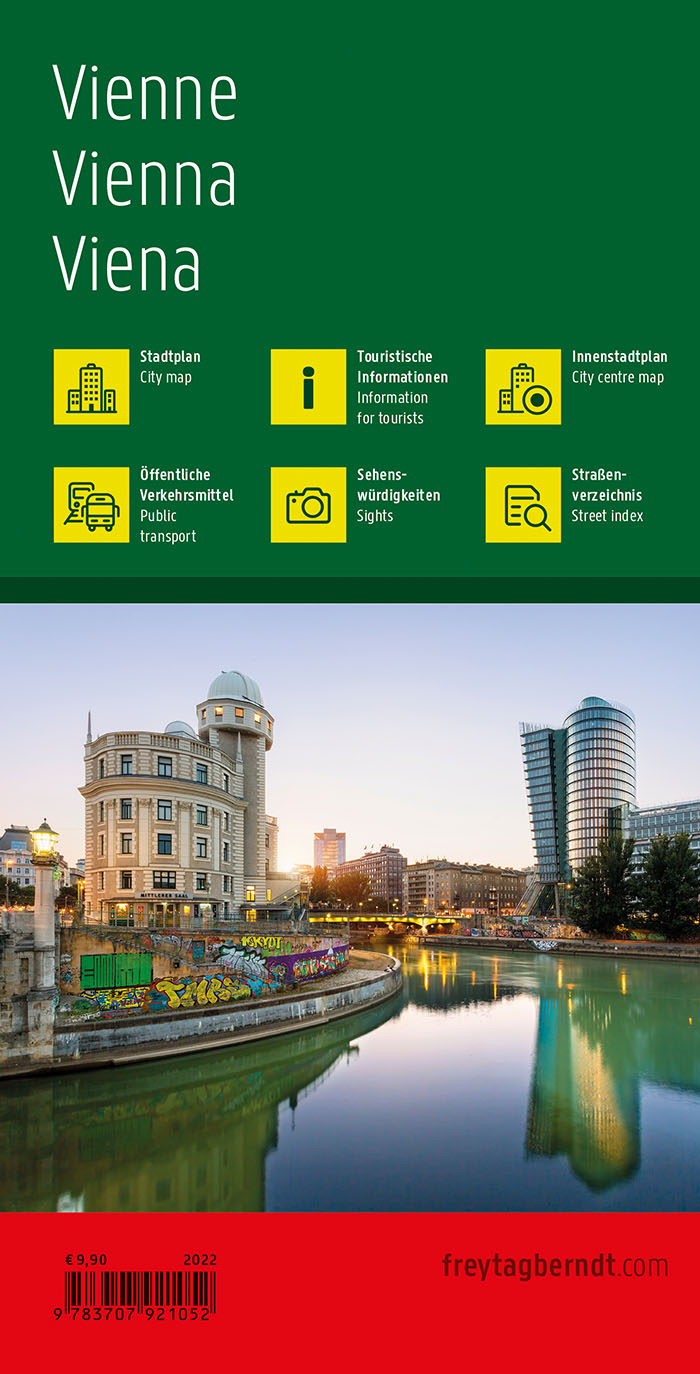Viewport: 700px width, 1374px height.
Task: Open the public transport bus icon
Action: 91,505
